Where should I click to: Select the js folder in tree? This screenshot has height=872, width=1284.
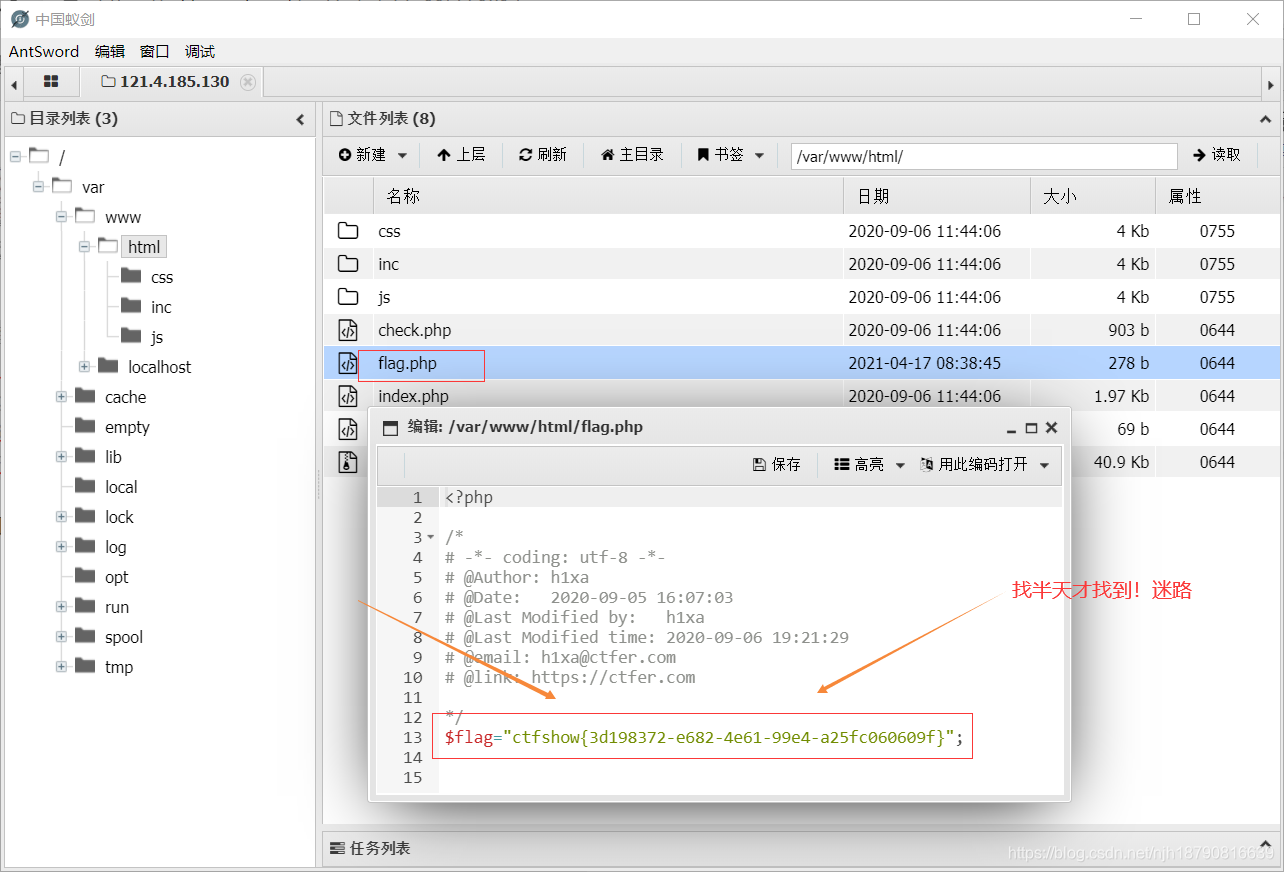(x=157, y=337)
